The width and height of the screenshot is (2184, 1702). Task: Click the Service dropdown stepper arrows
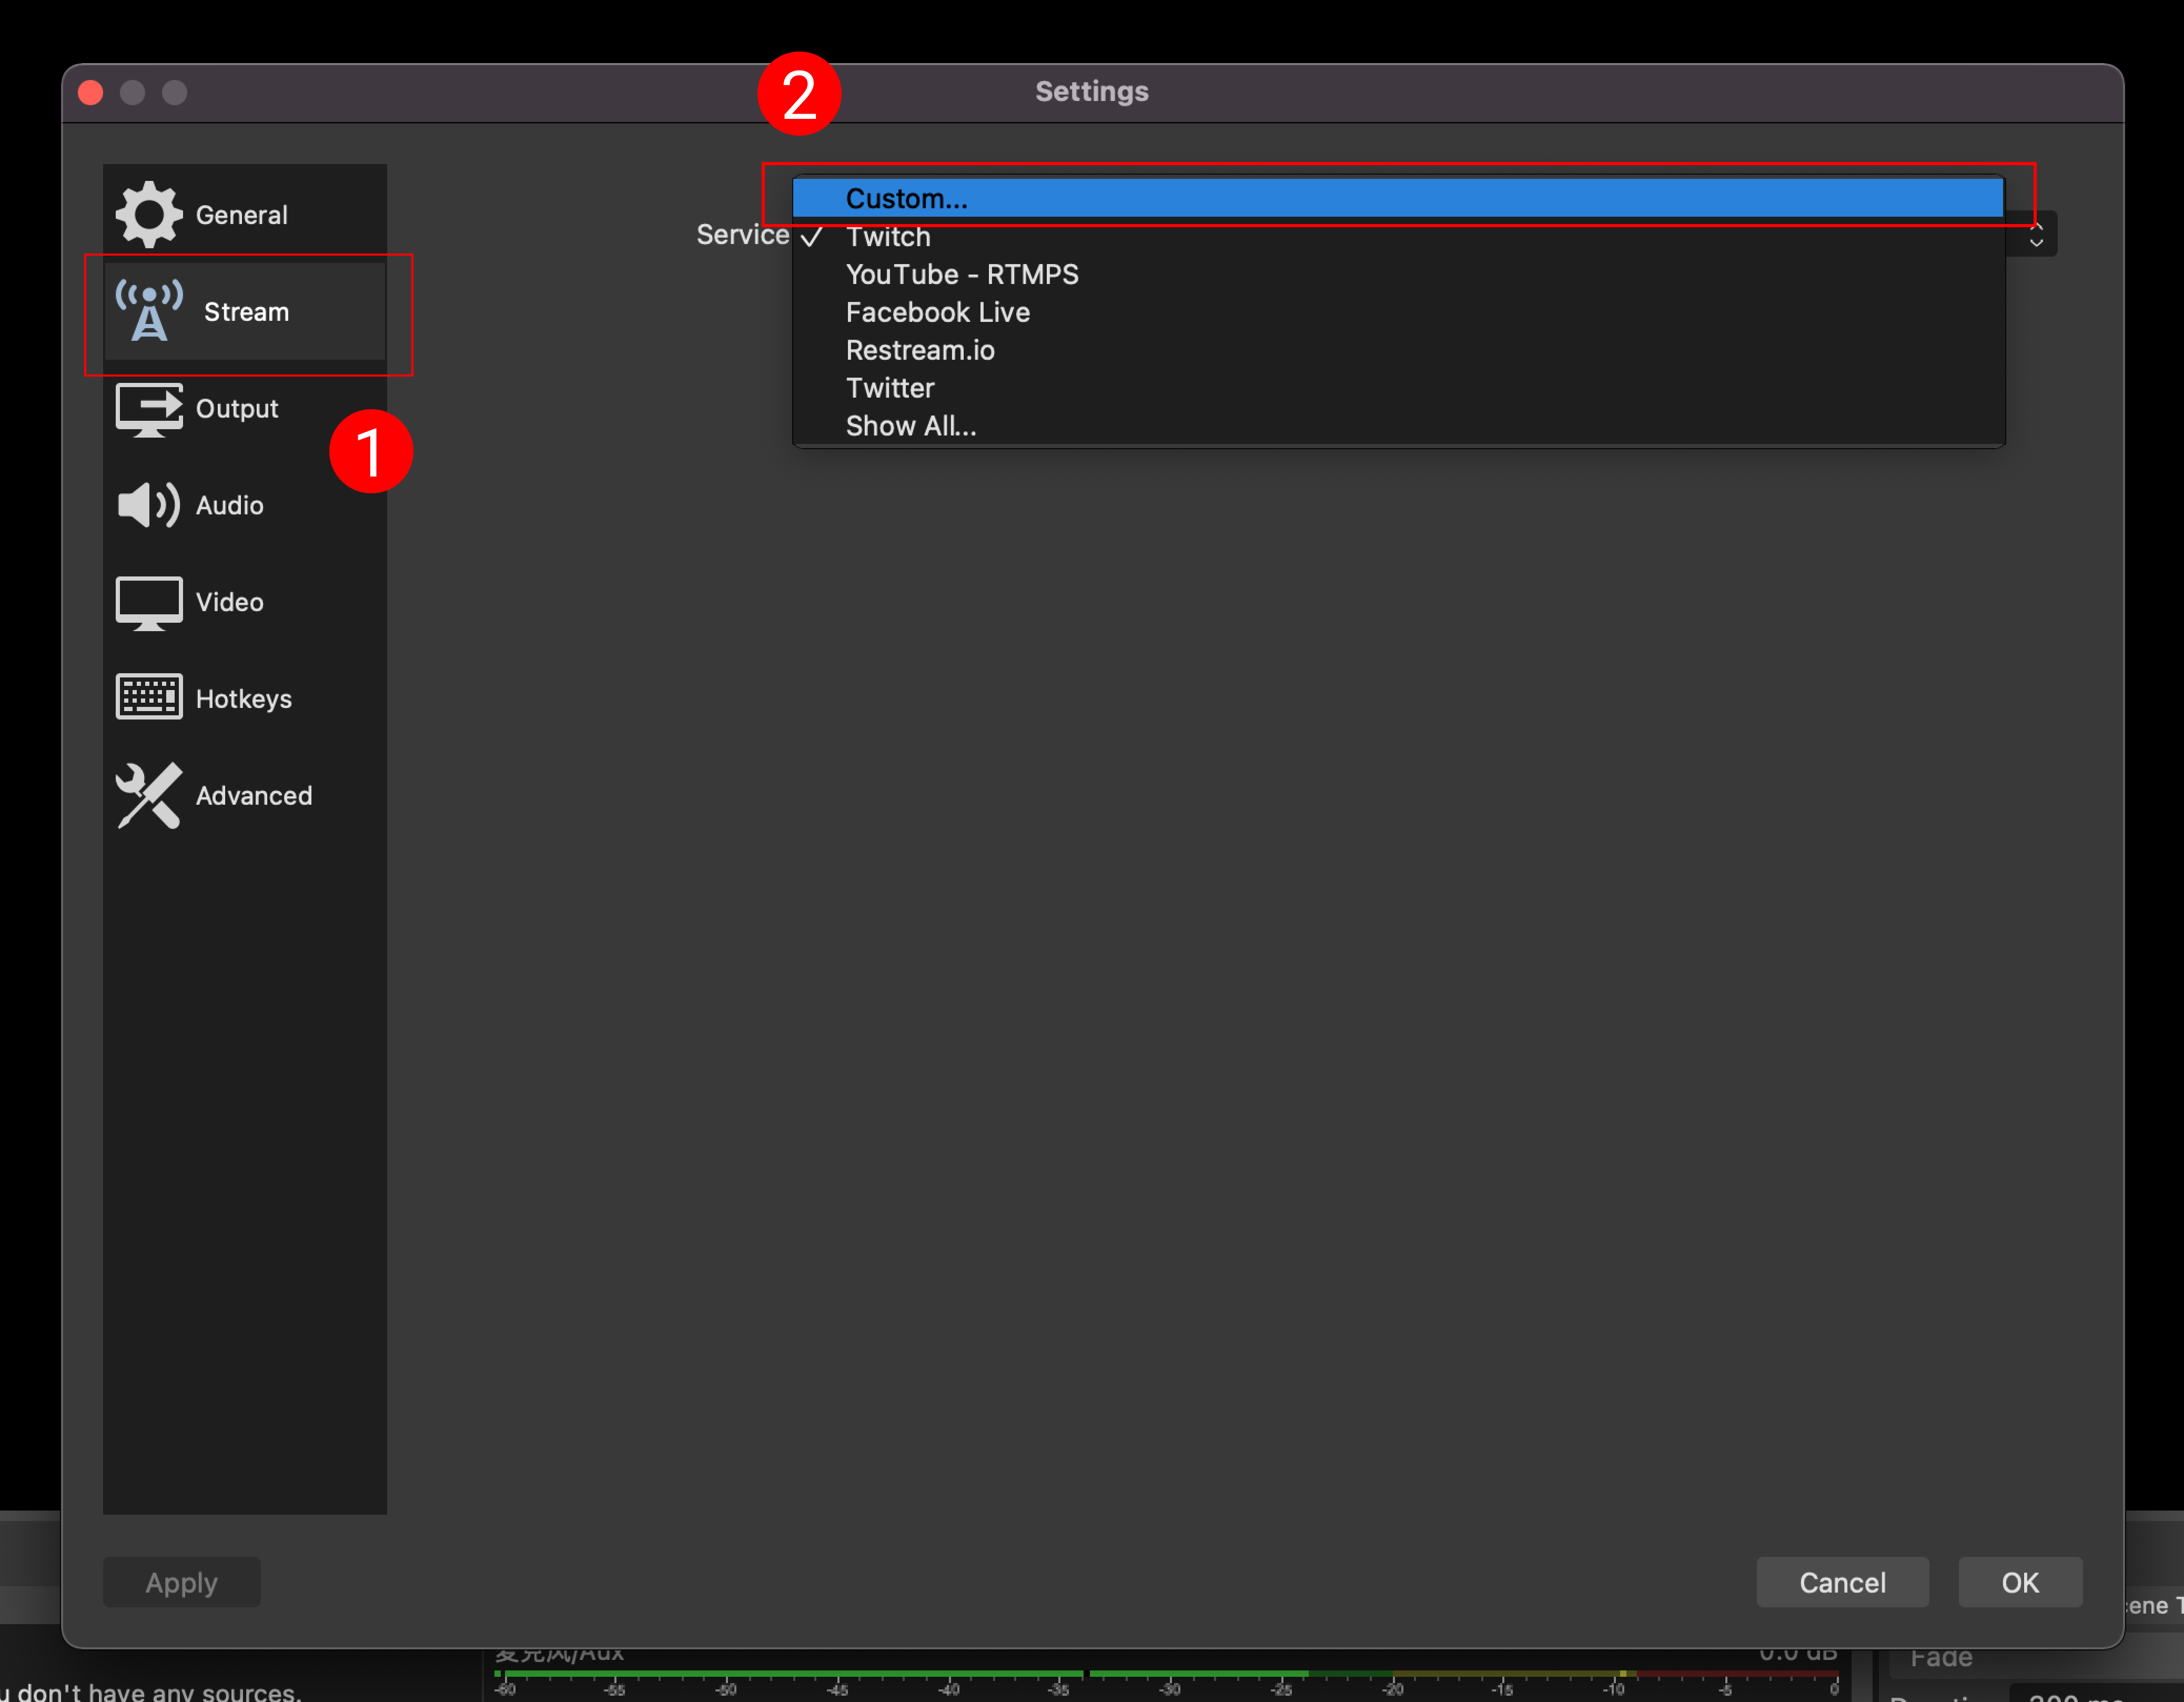(x=2035, y=235)
